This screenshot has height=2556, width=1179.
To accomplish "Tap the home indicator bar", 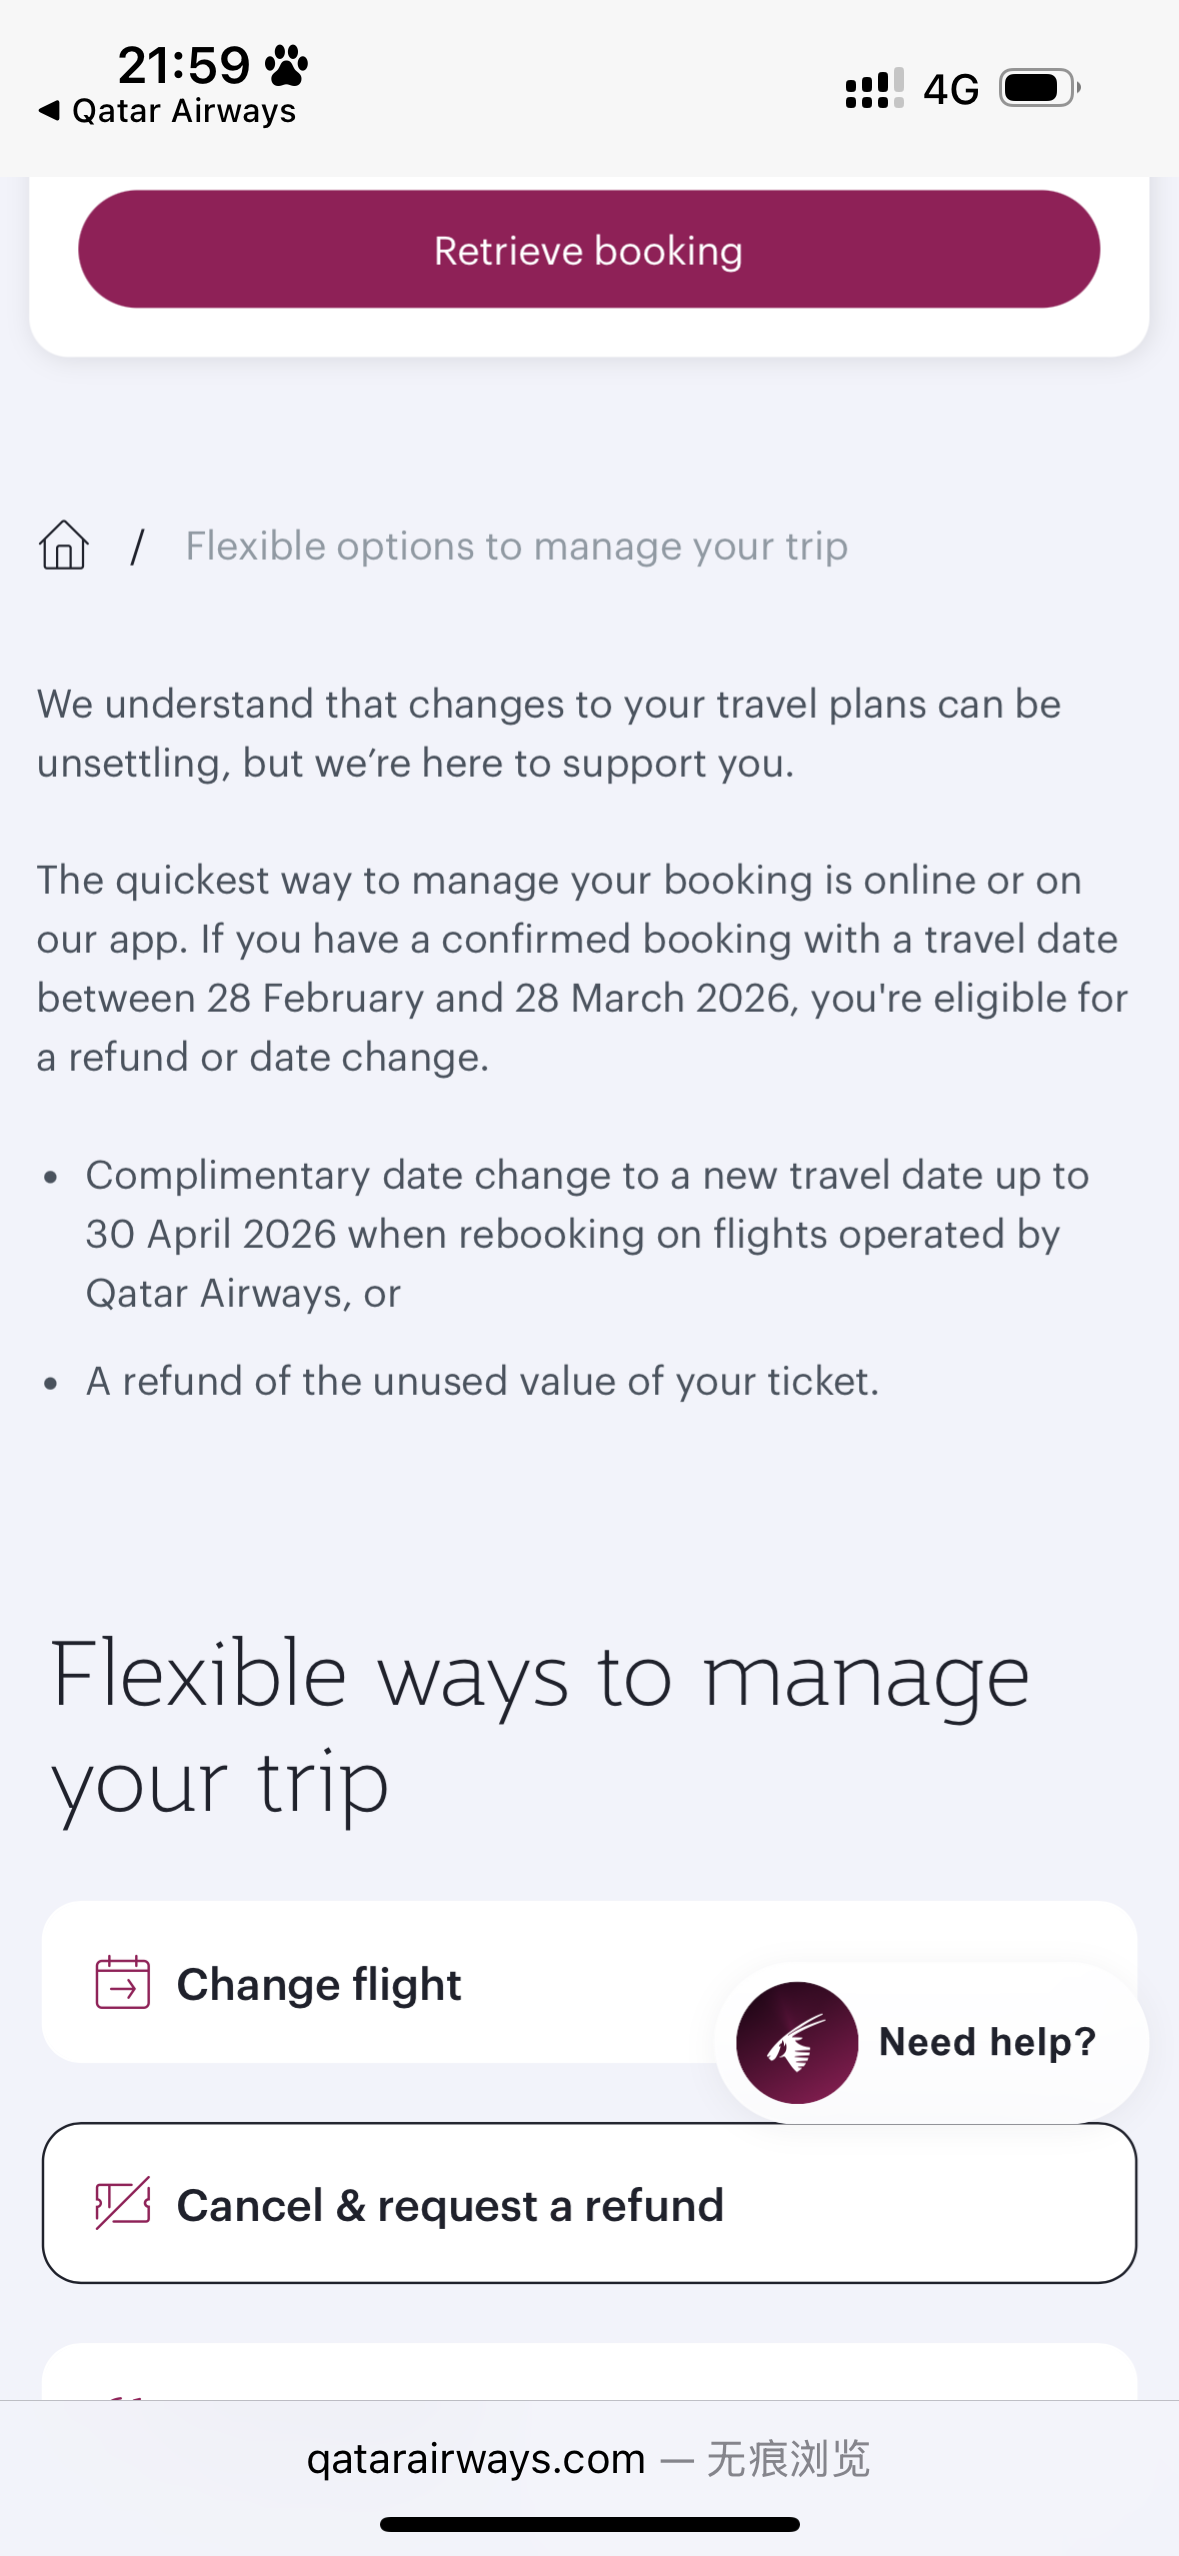I will (589, 2524).
